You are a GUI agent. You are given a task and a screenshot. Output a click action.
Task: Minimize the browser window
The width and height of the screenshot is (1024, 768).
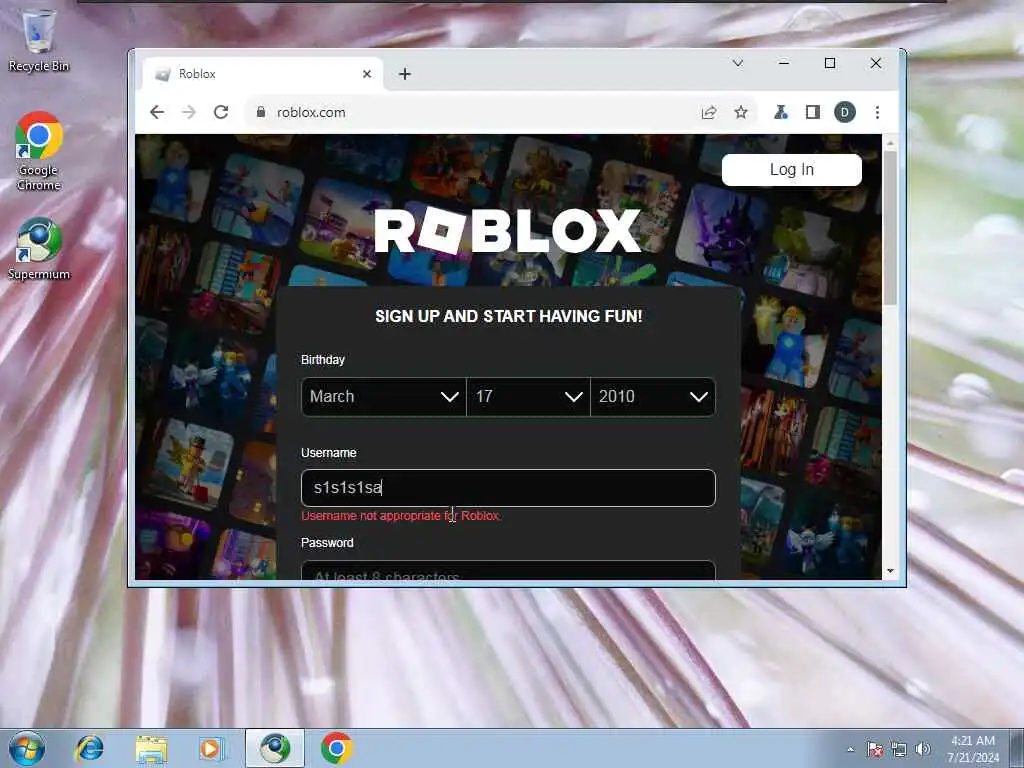(784, 63)
